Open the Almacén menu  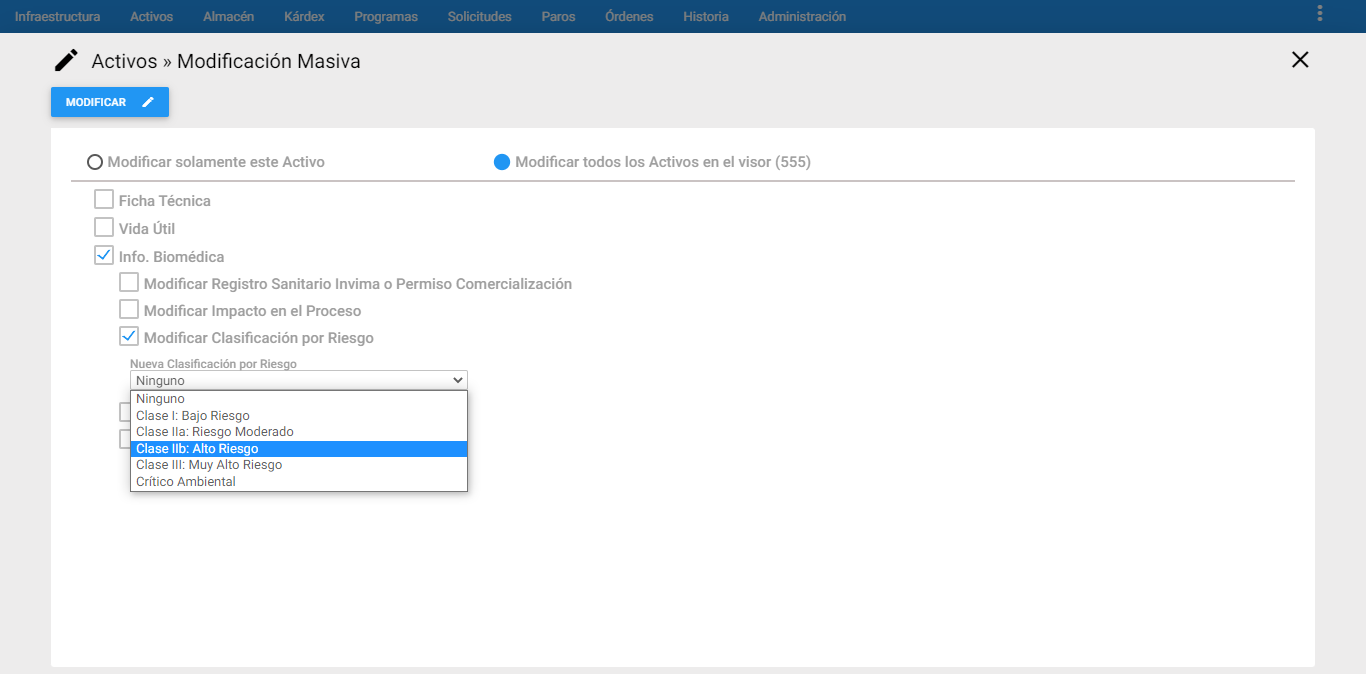[228, 16]
